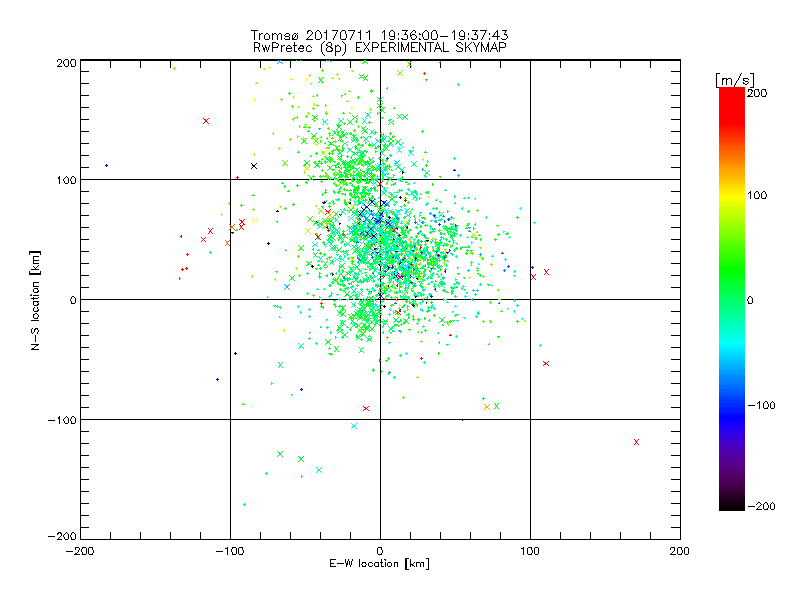The image size is (800, 600).
Task: Click the colorbar's '100' label
Action: [757, 195]
